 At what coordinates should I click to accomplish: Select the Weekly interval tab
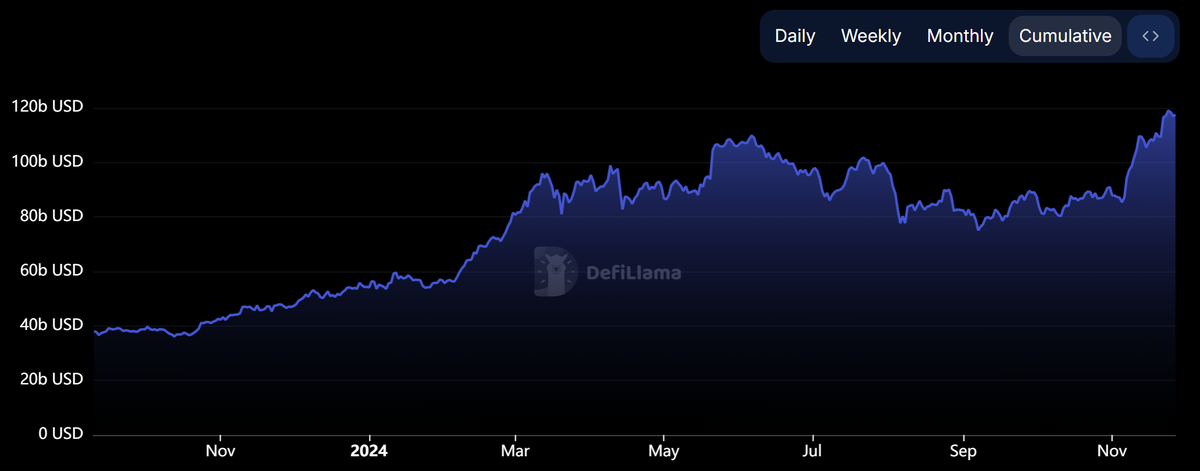pos(871,36)
